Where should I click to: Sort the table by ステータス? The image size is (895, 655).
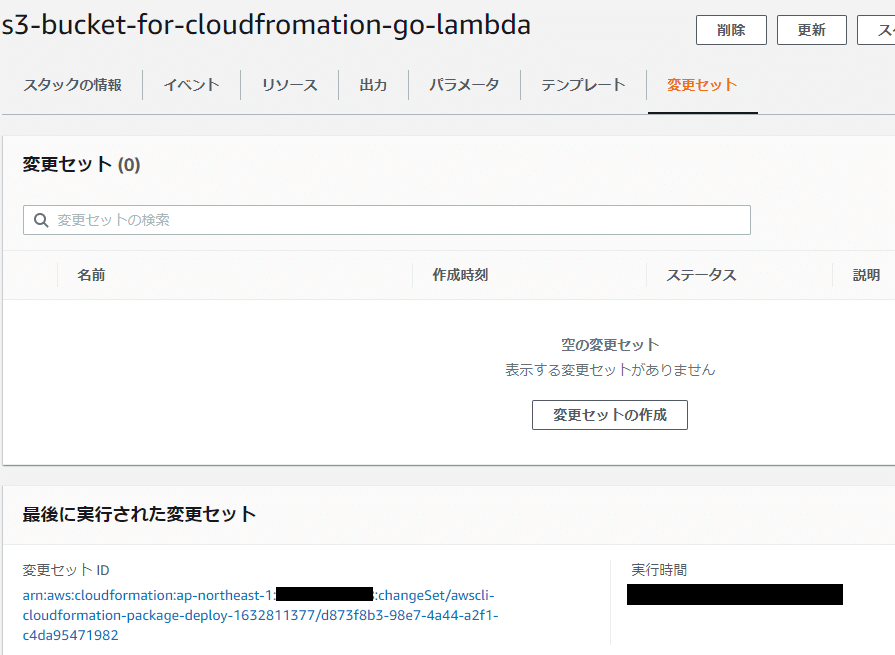pyautogui.click(x=701, y=274)
